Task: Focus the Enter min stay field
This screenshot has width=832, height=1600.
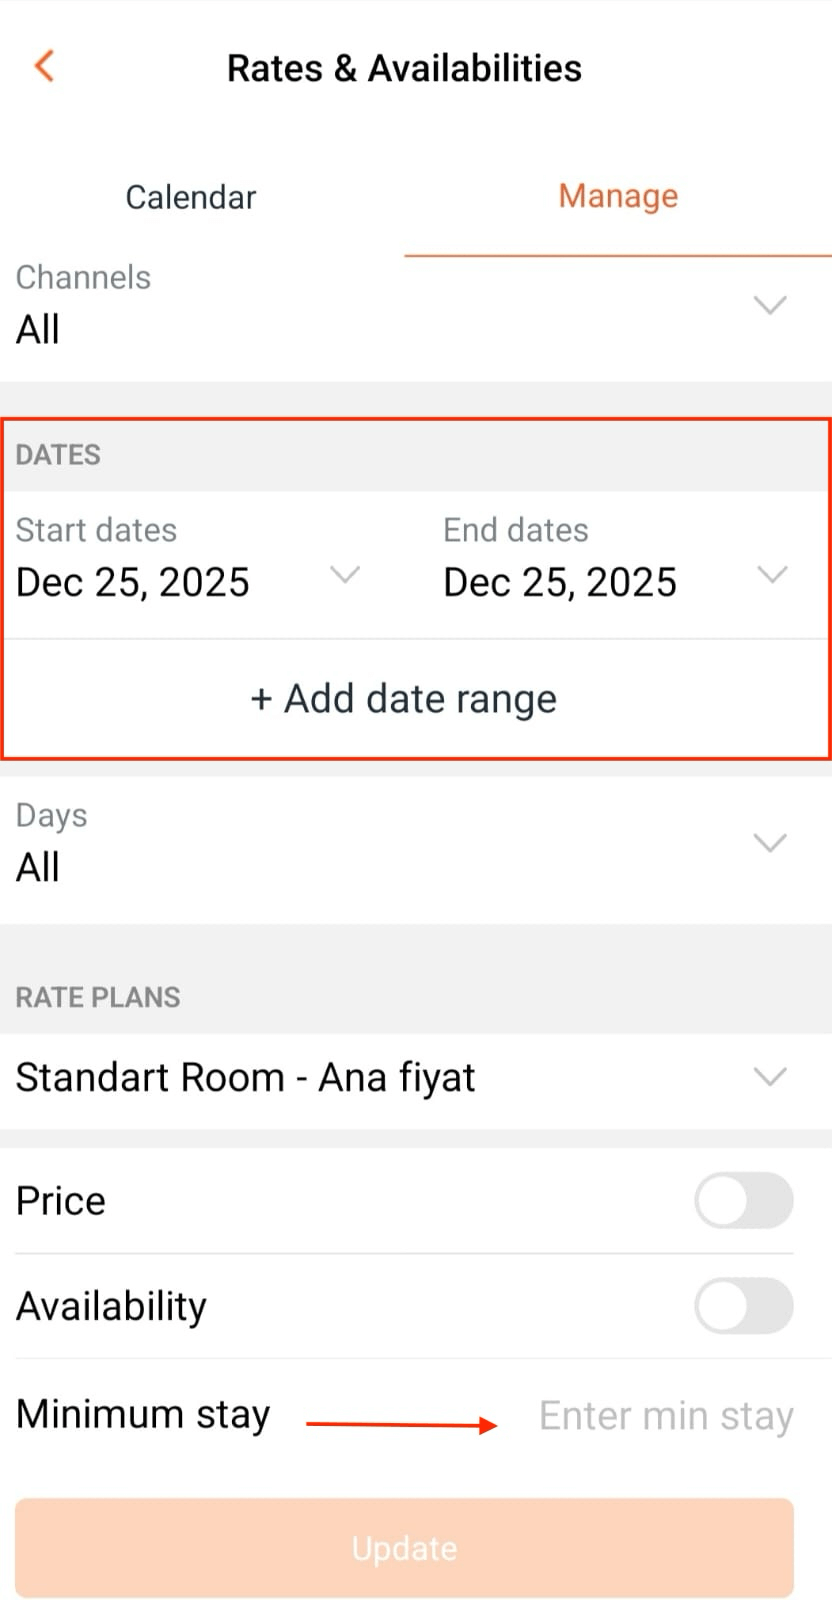Action: [x=666, y=1416]
